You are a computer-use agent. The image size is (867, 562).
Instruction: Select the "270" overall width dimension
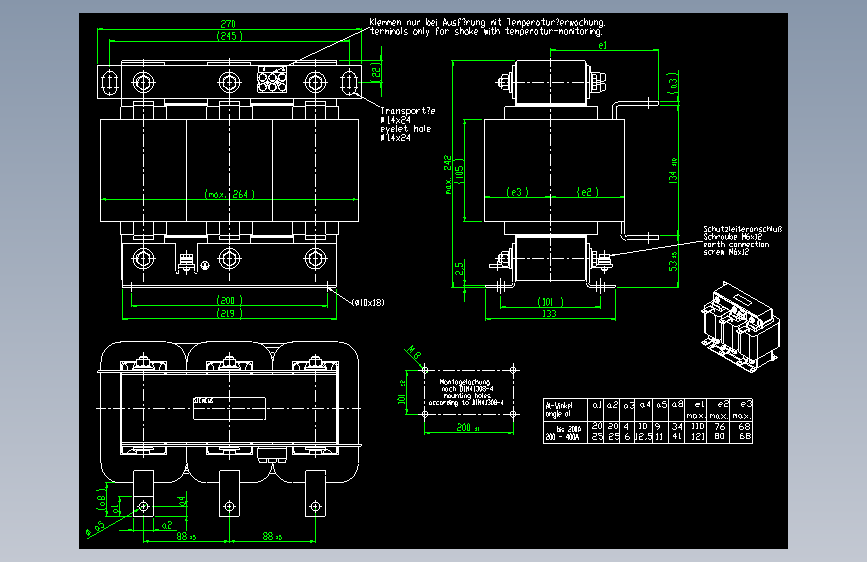pyautogui.click(x=228, y=24)
